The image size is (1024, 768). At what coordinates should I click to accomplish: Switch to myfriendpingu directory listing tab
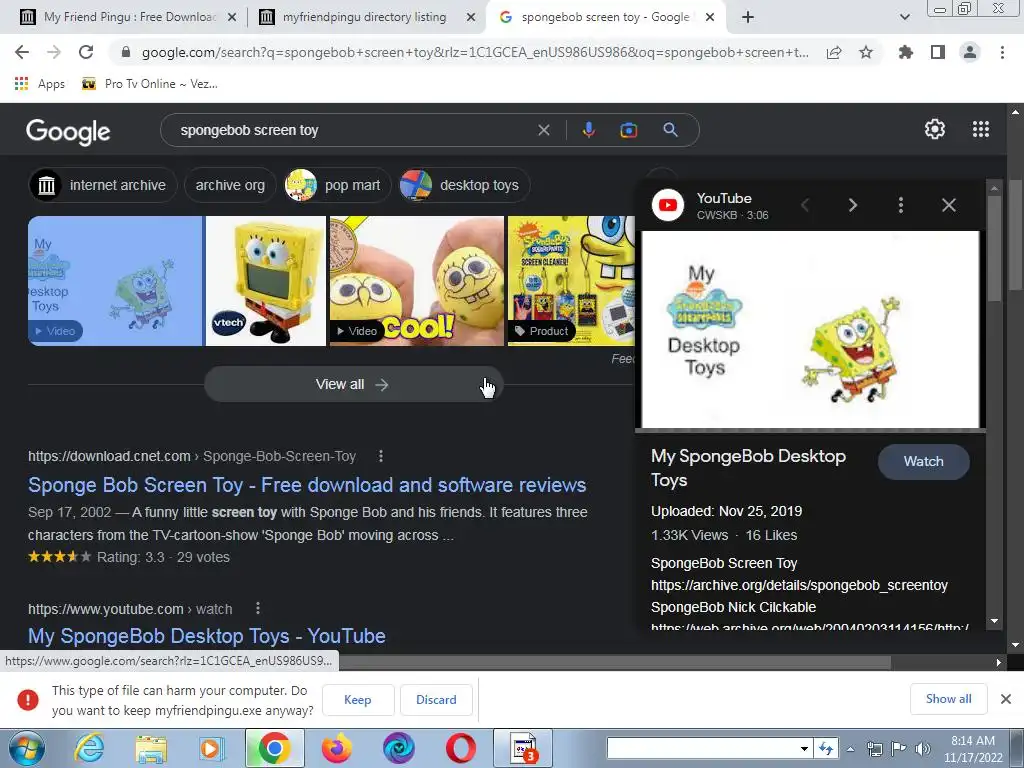pyautogui.click(x=365, y=17)
